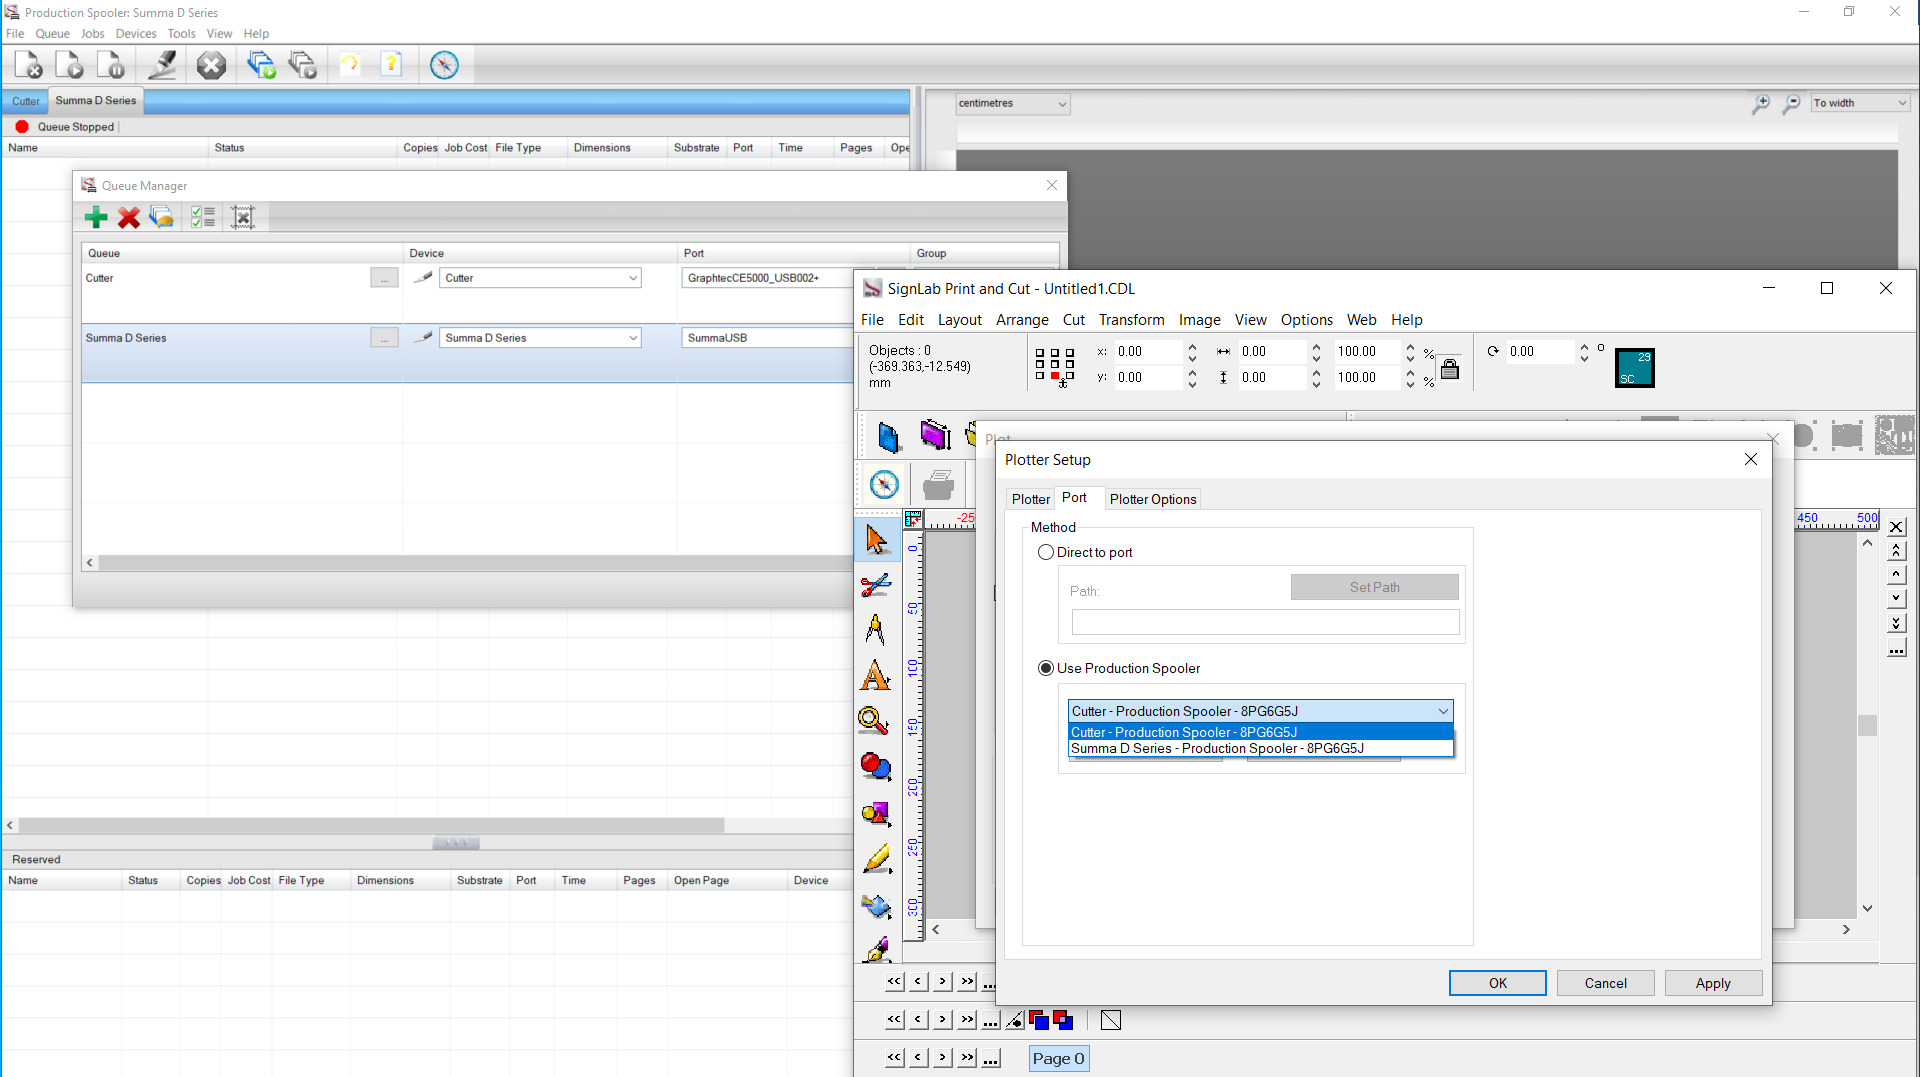Click the pause job icon in Spooler toolbar
Image resolution: width=1920 pixels, height=1077 pixels.
110,65
